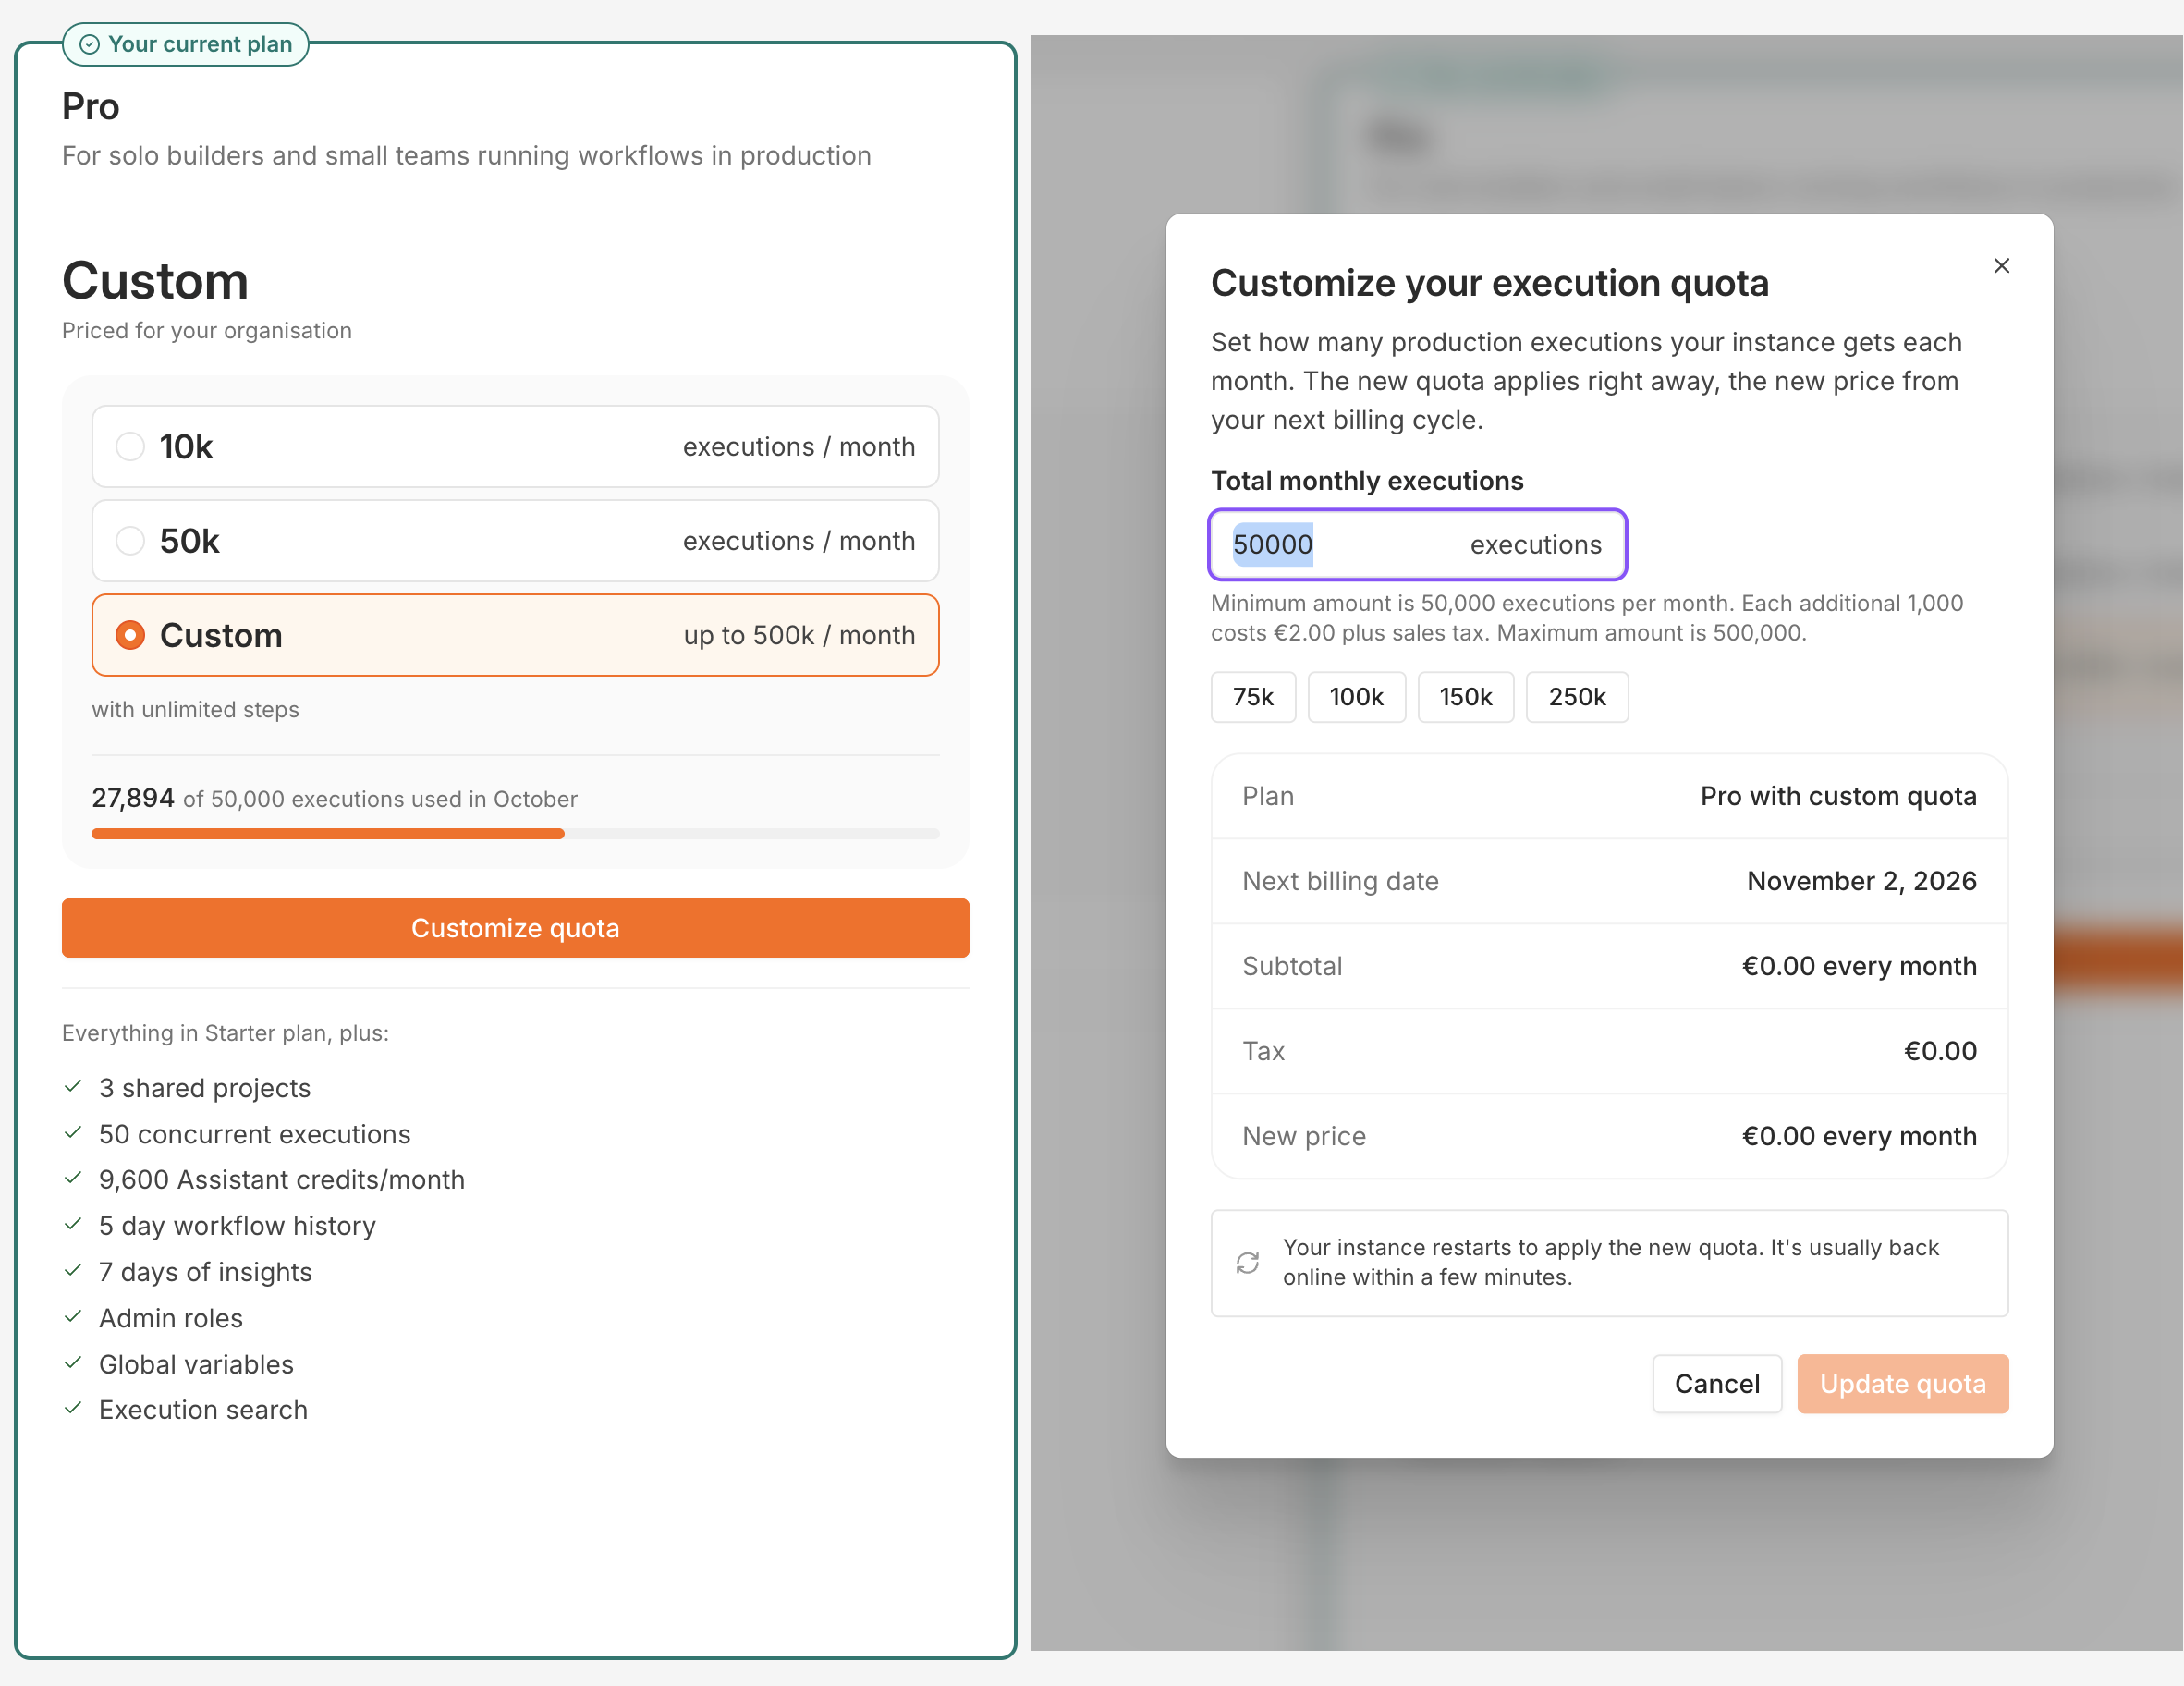Screen dimensions: 2184x1686
Task: Click the checkmark next to 7 days of insights
Action: [73, 1271]
